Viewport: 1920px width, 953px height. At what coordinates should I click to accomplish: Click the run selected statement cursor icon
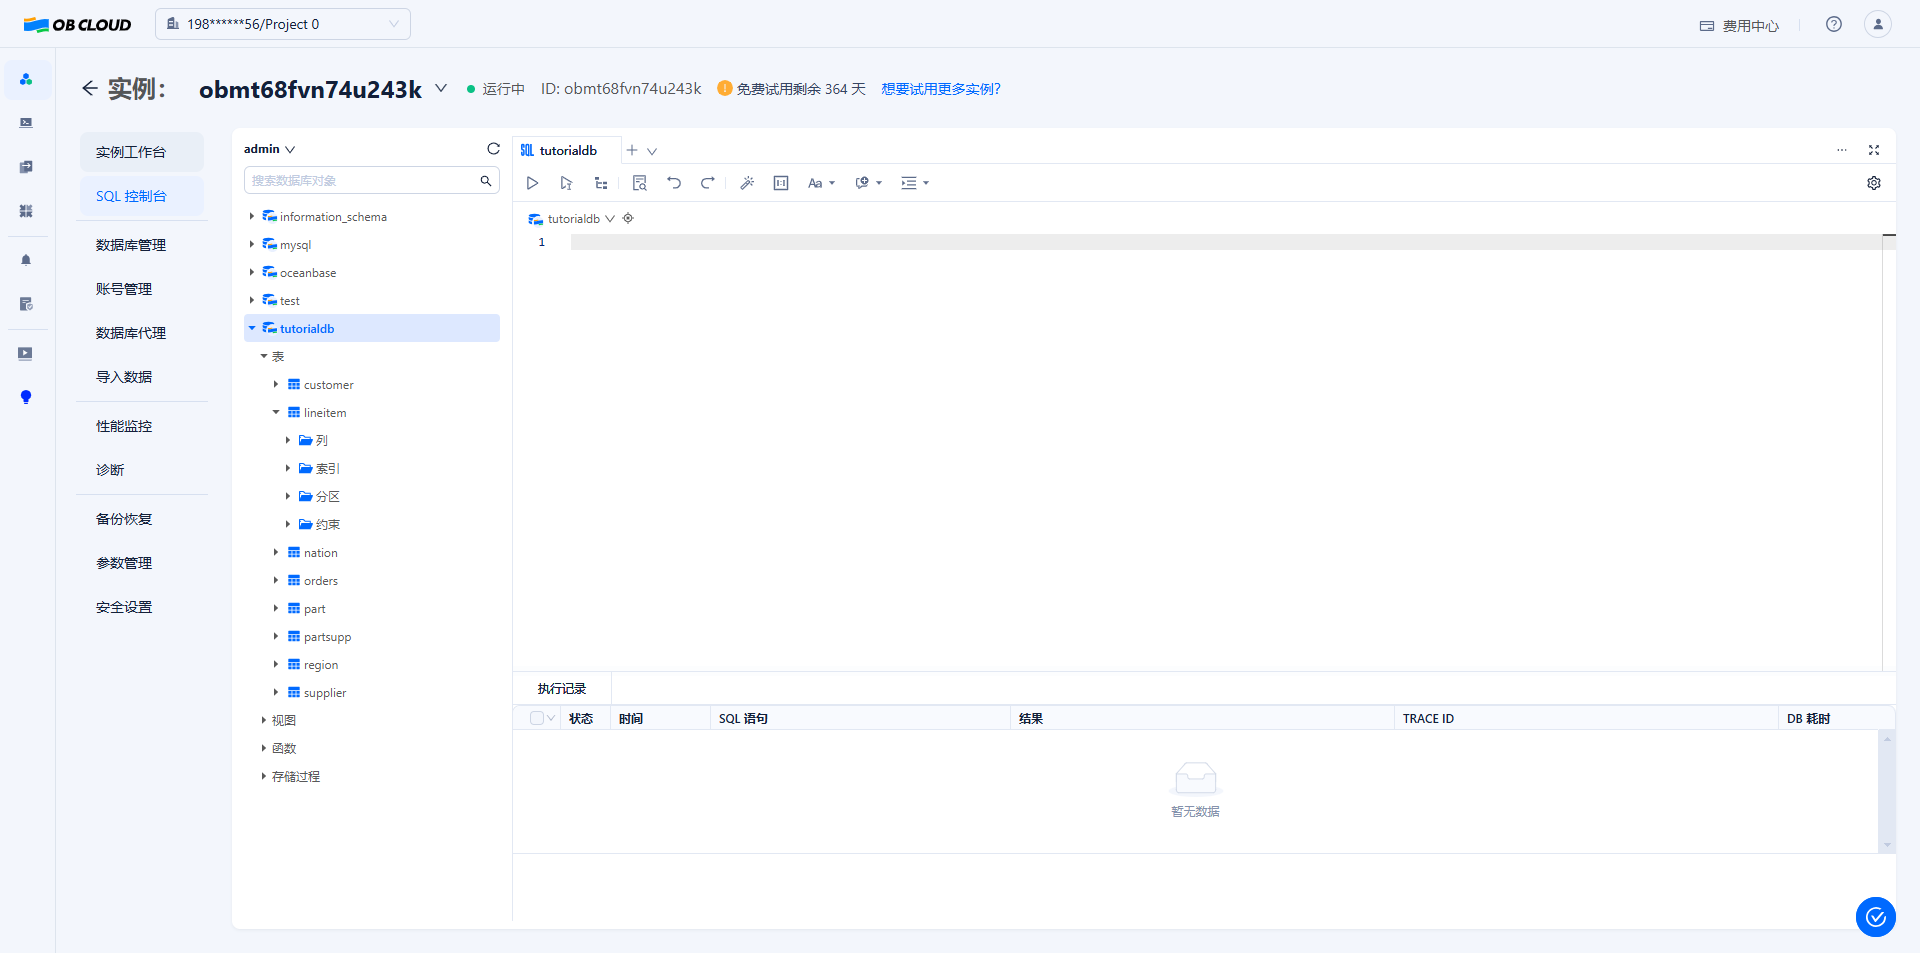point(566,183)
